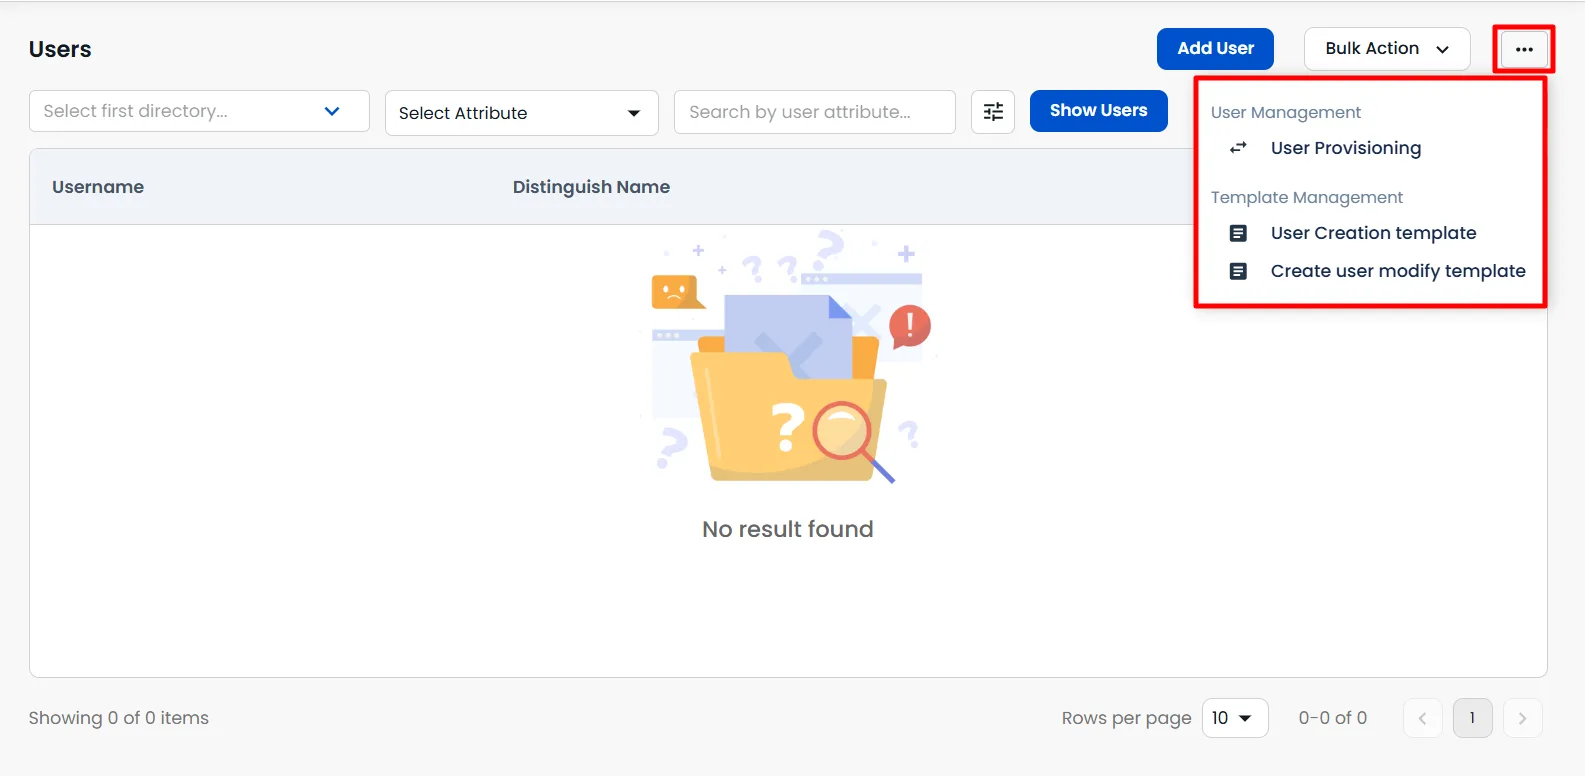Click the Template Management section label
Image resolution: width=1585 pixels, height=776 pixels.
click(x=1307, y=197)
